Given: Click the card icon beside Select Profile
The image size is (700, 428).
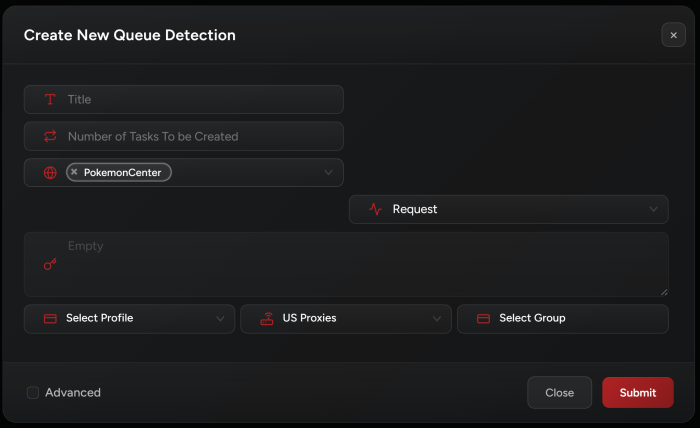Looking at the screenshot, I should pos(50,319).
